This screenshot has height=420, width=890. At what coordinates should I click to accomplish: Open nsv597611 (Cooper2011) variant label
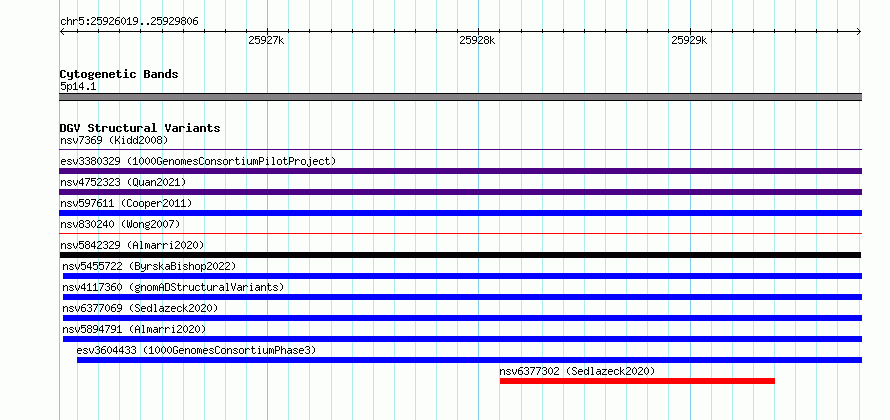tap(126, 203)
